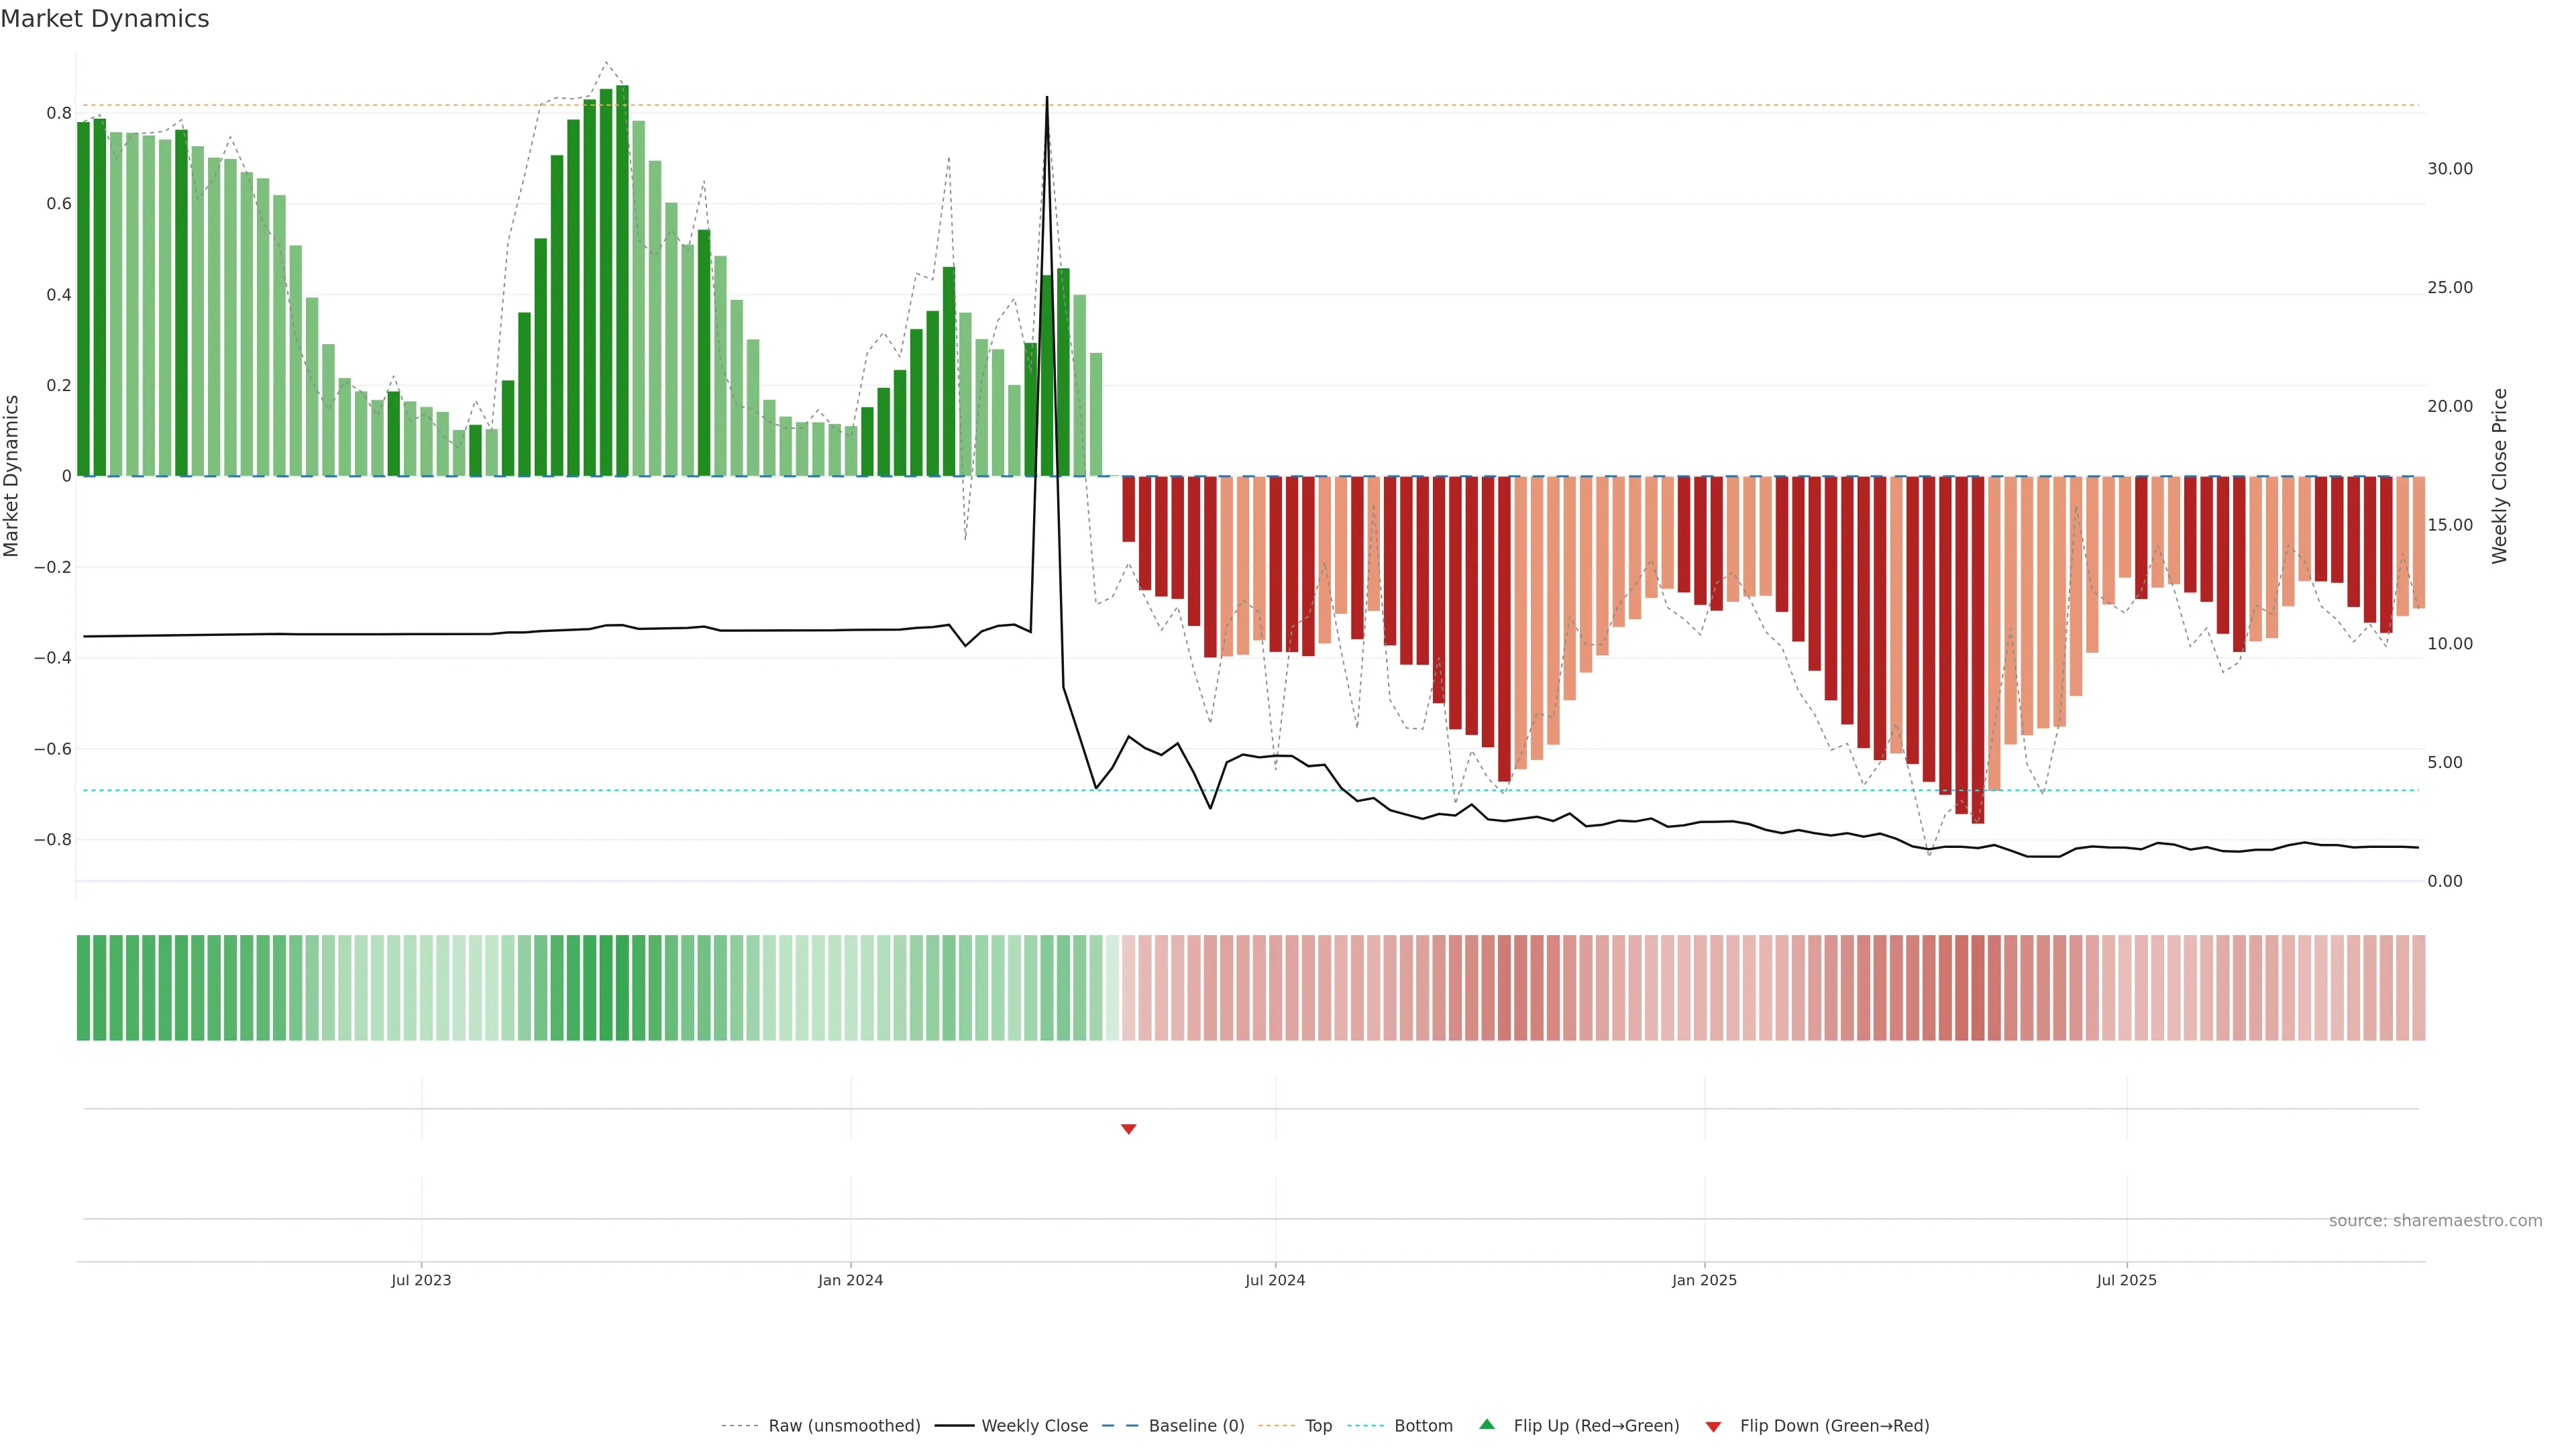Viewport: 2576px width, 1449px height.
Task: Click the Jul 2025 axis label
Action: pyautogui.click(x=2126, y=1280)
